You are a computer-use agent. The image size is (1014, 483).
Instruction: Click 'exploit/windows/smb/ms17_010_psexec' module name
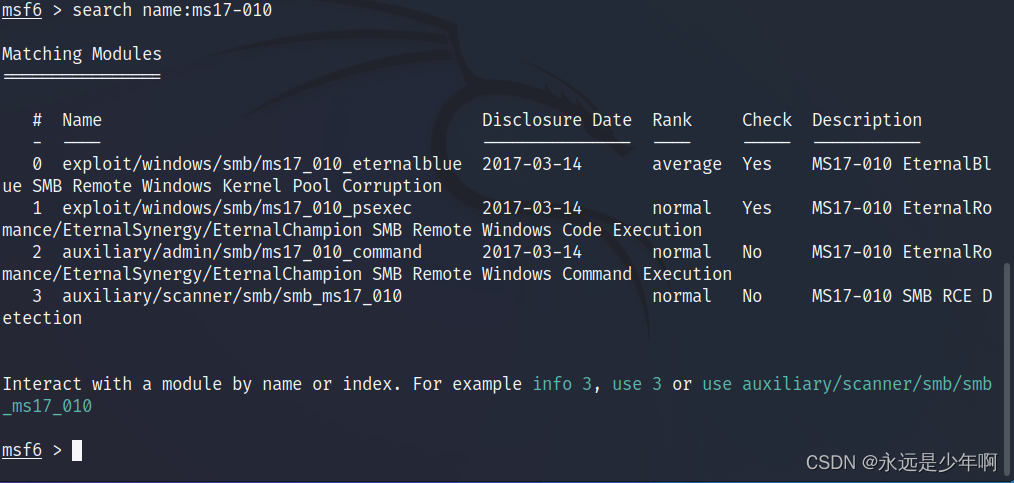click(237, 208)
